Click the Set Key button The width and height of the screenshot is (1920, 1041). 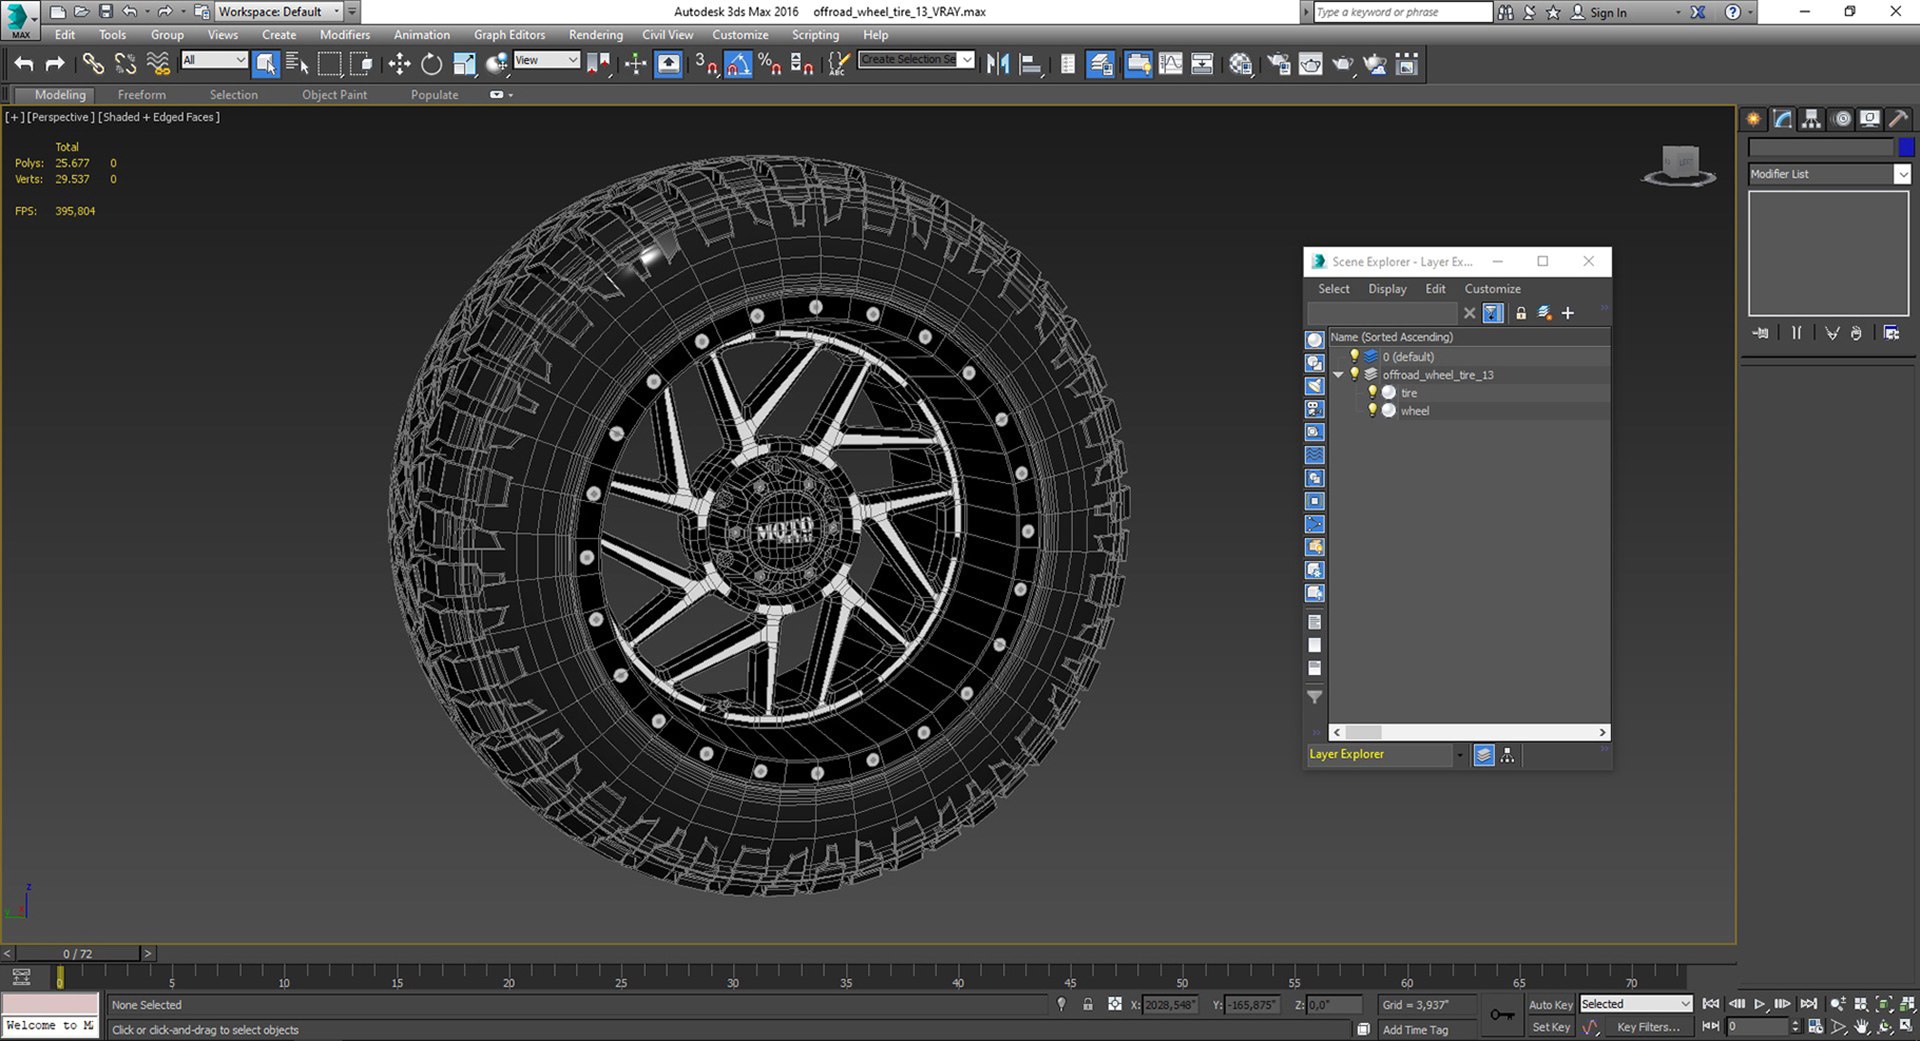(1551, 1027)
